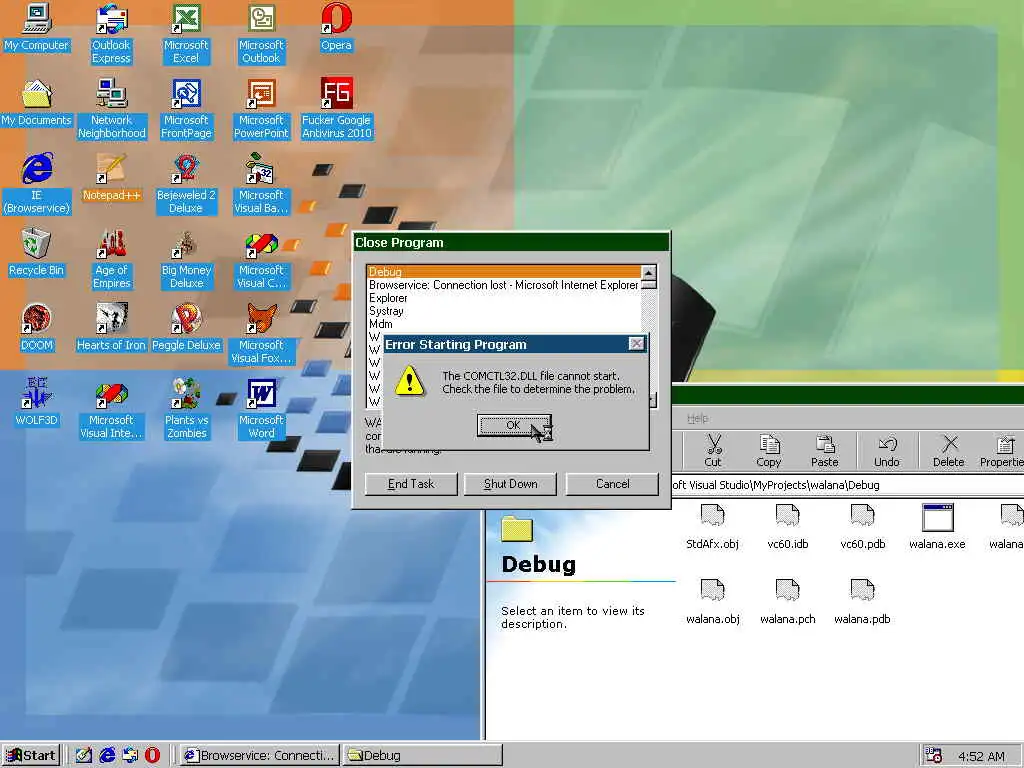Launch Opera from quick launch bar

[152, 756]
